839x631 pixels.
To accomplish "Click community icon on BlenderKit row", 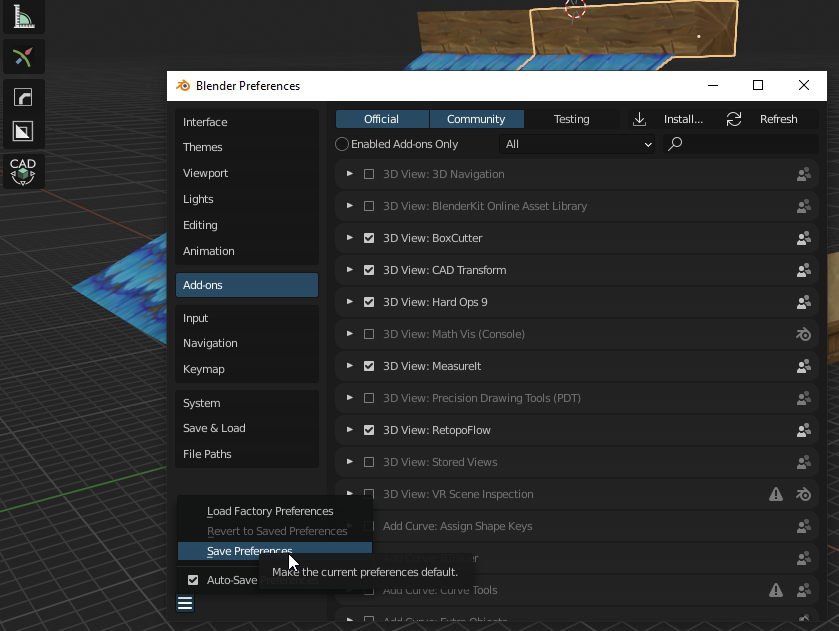I will (804, 207).
